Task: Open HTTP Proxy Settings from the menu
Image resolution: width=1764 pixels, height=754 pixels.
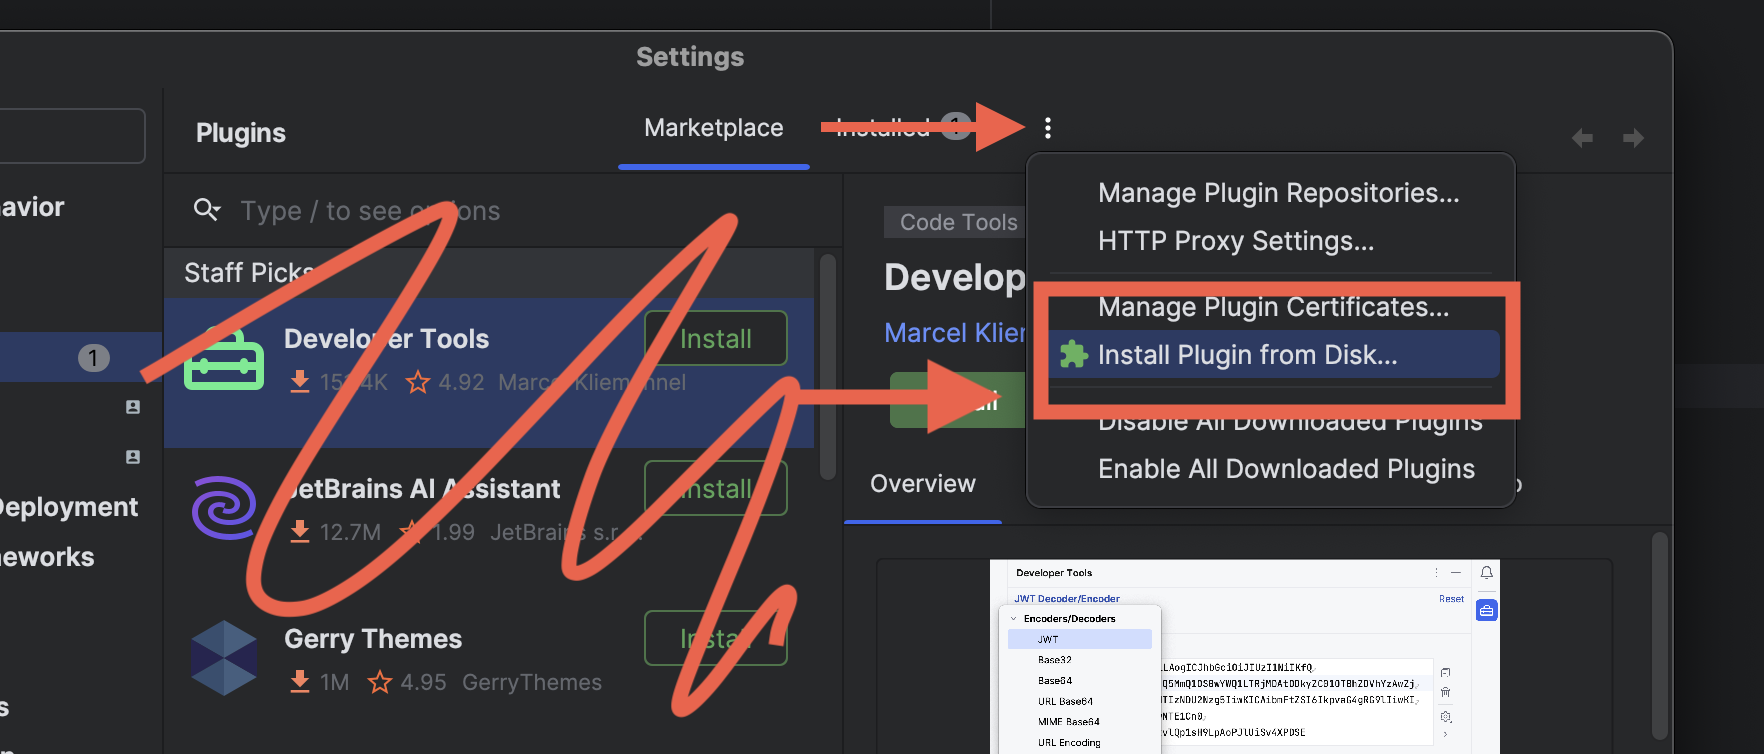Action: [1236, 241]
